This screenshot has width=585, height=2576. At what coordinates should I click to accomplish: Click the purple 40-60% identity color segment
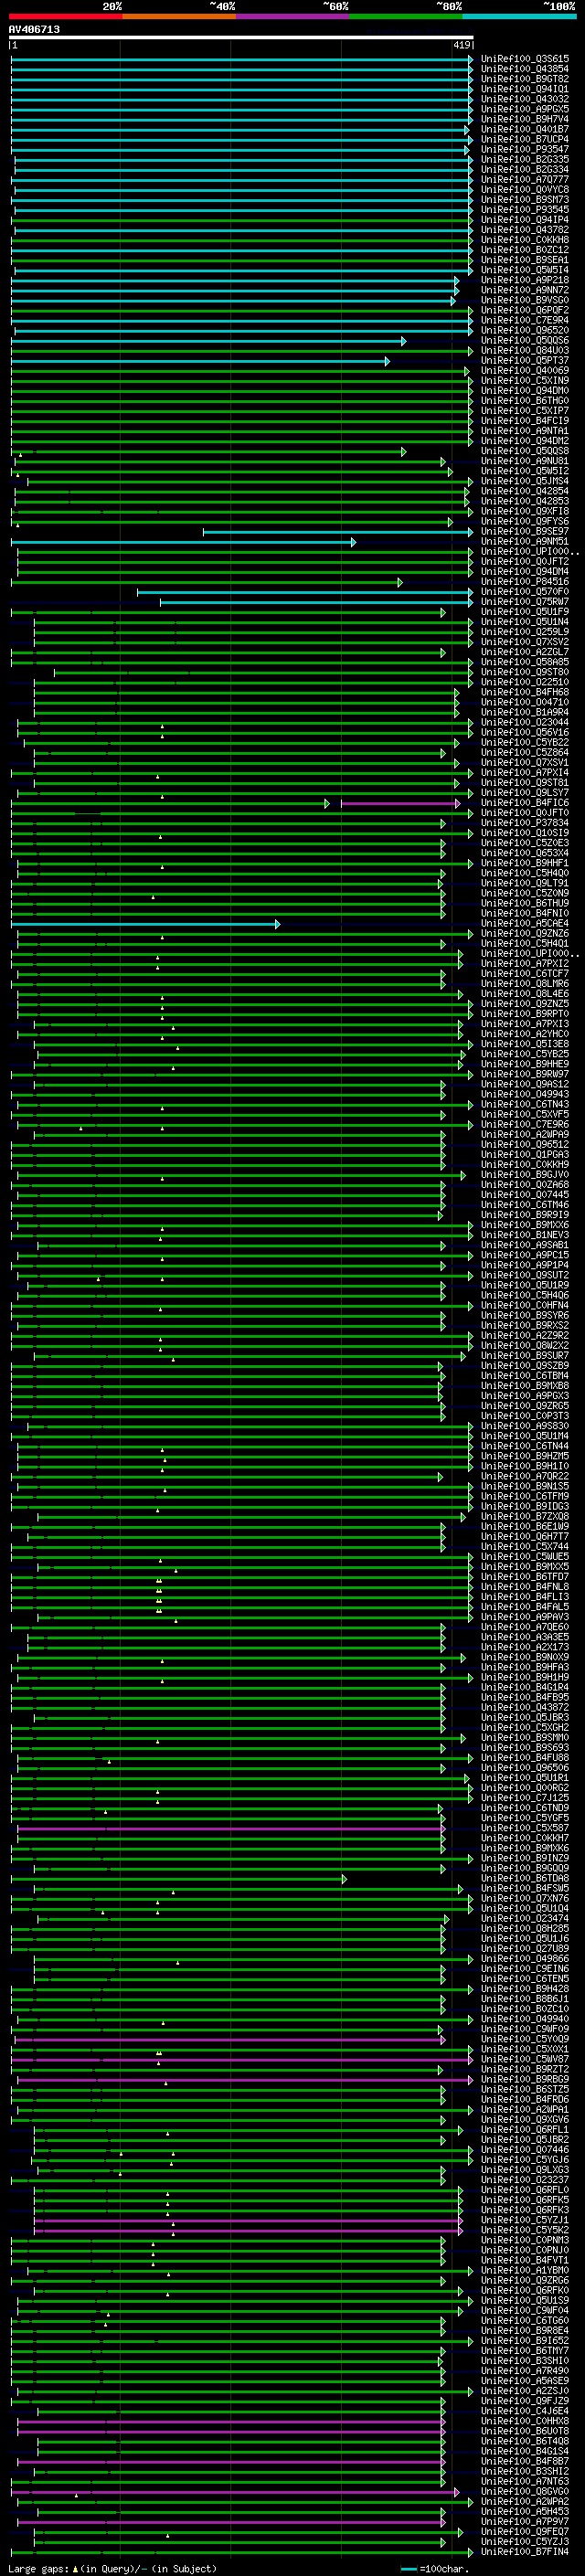click(x=292, y=16)
